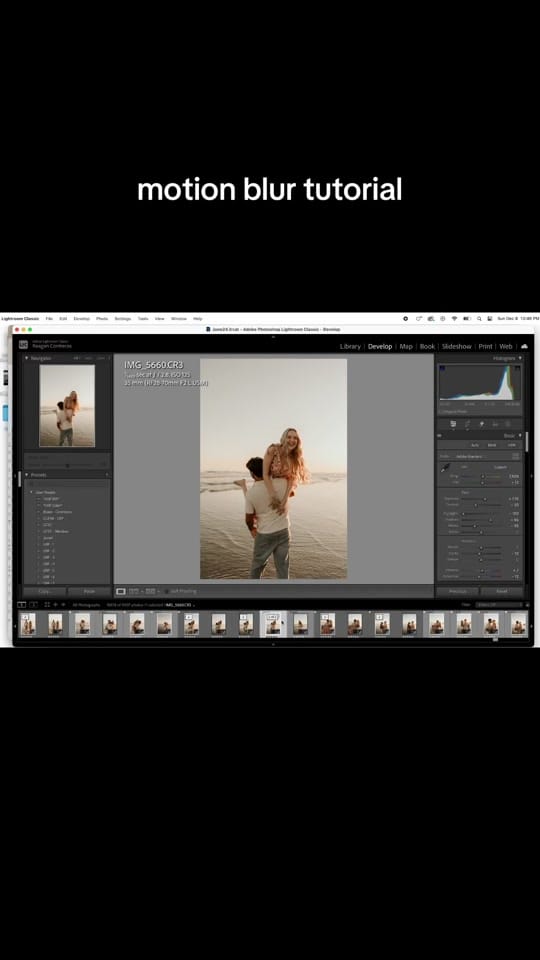This screenshot has width=540, height=960.
Task: Adjust the Exposure slider handle
Action: (485, 499)
